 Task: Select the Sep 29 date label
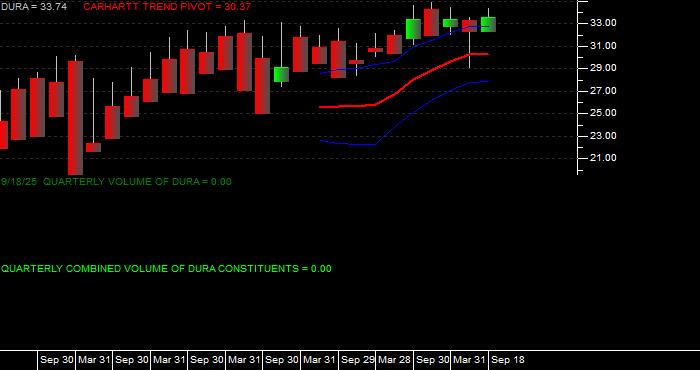(x=357, y=360)
